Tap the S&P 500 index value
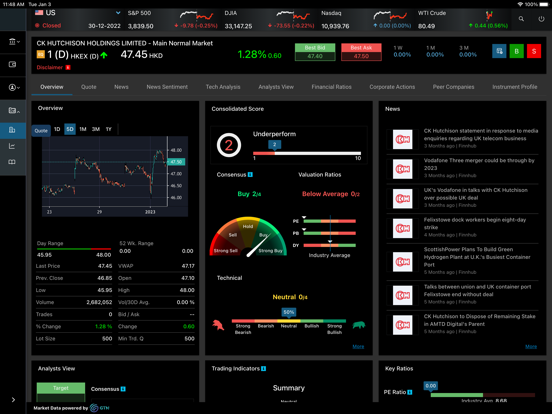The height and width of the screenshot is (414, 552). [x=140, y=26]
